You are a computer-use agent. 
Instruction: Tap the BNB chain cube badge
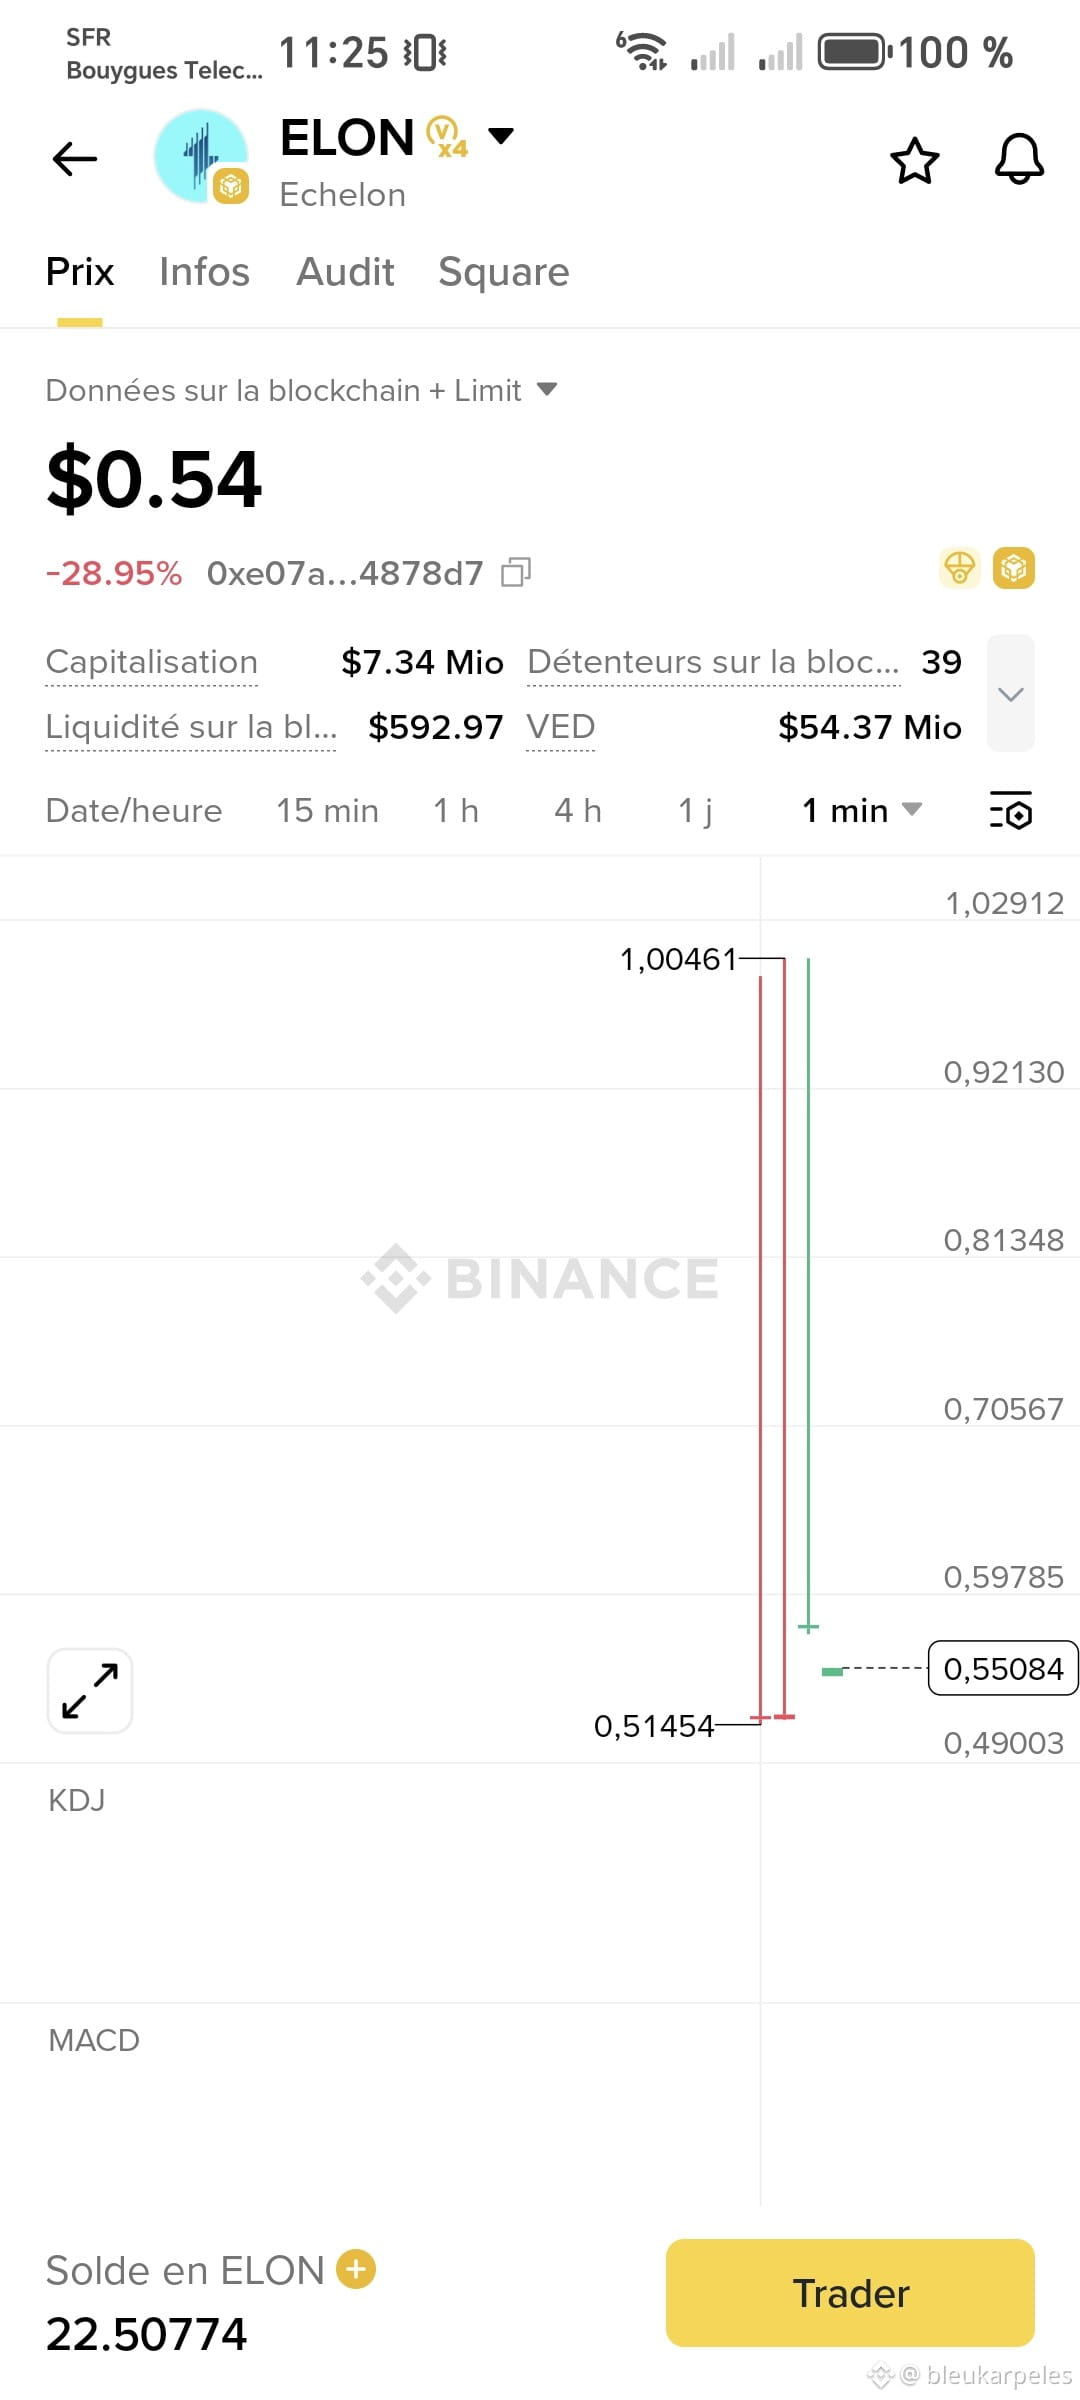coord(1014,569)
